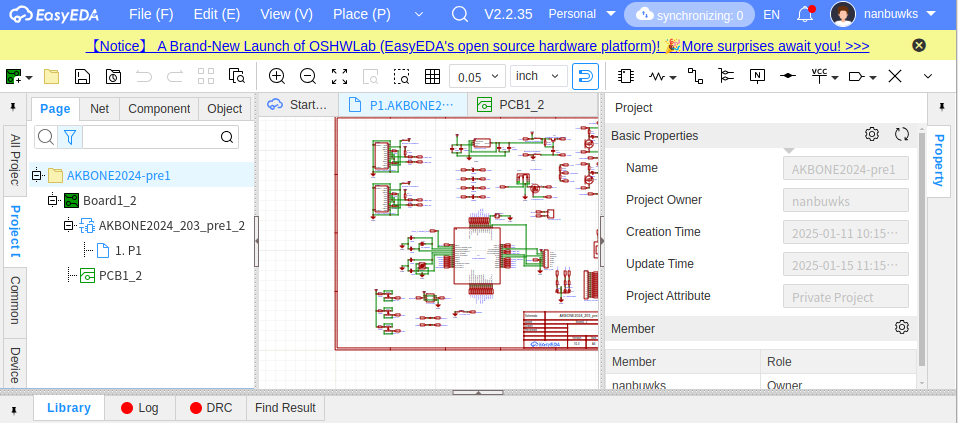Open the View (V) menu
Image resolution: width=958 pixels, height=423 pixels.
point(287,15)
